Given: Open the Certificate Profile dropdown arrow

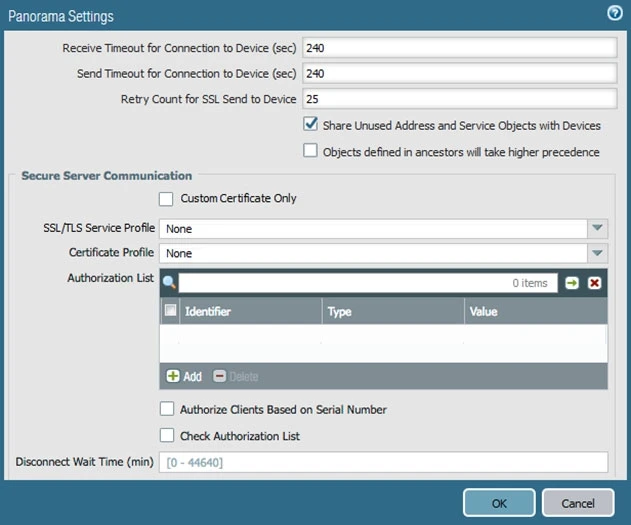Looking at the screenshot, I should [598, 253].
